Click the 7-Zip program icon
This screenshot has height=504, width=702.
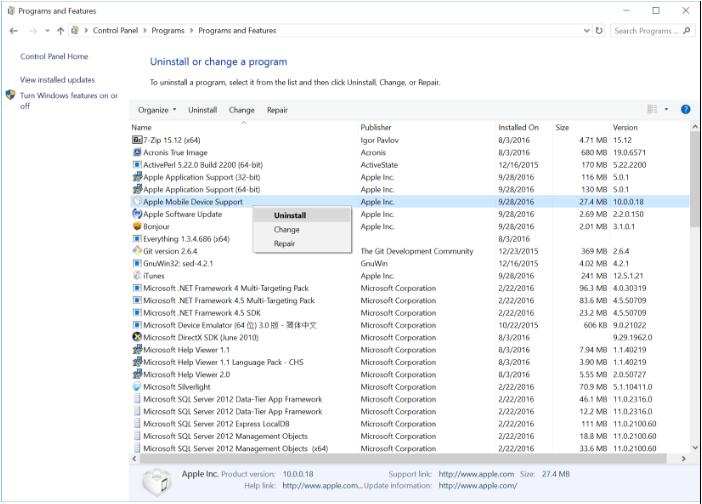coord(137,140)
